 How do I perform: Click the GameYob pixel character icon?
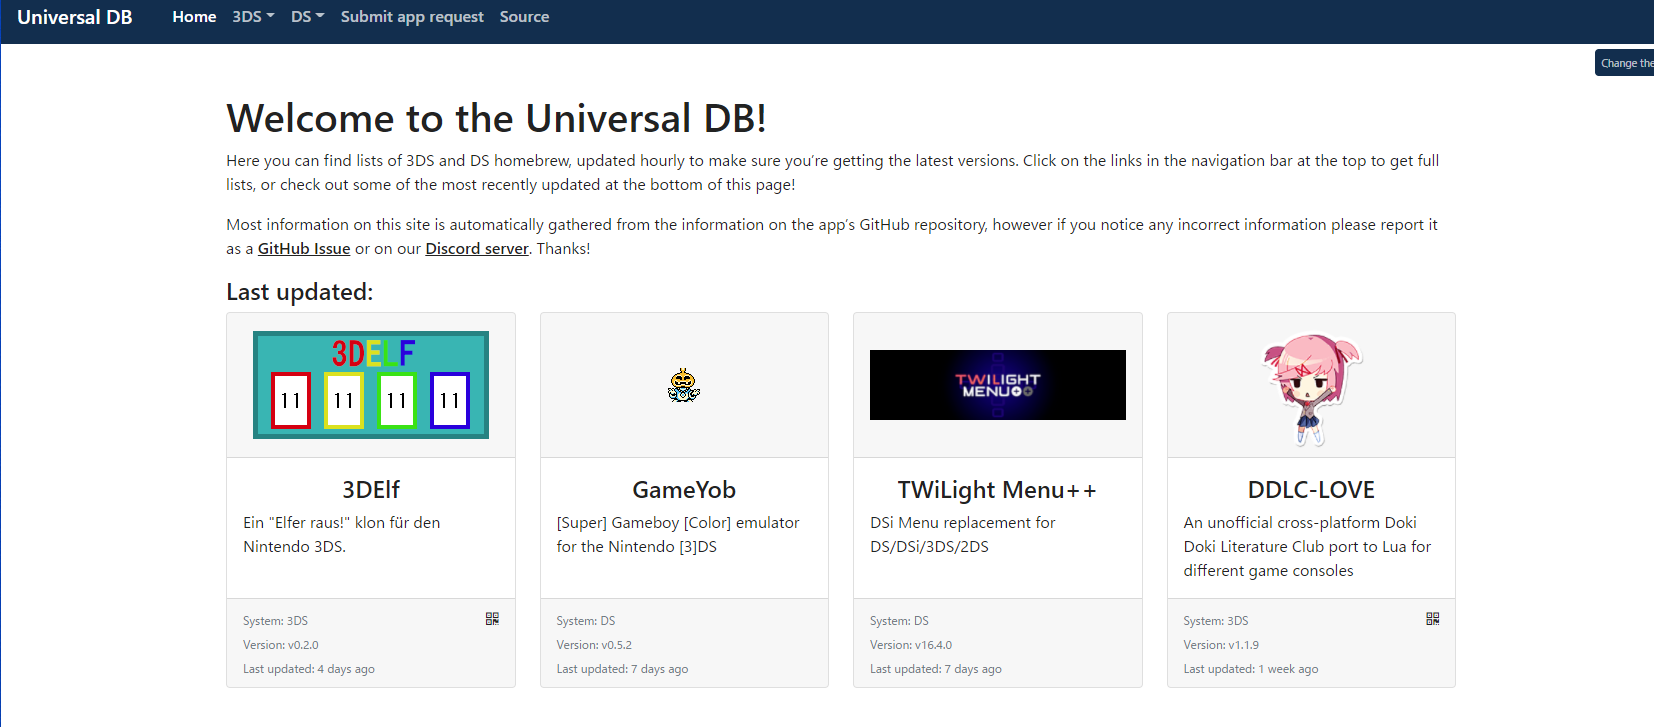click(x=684, y=385)
